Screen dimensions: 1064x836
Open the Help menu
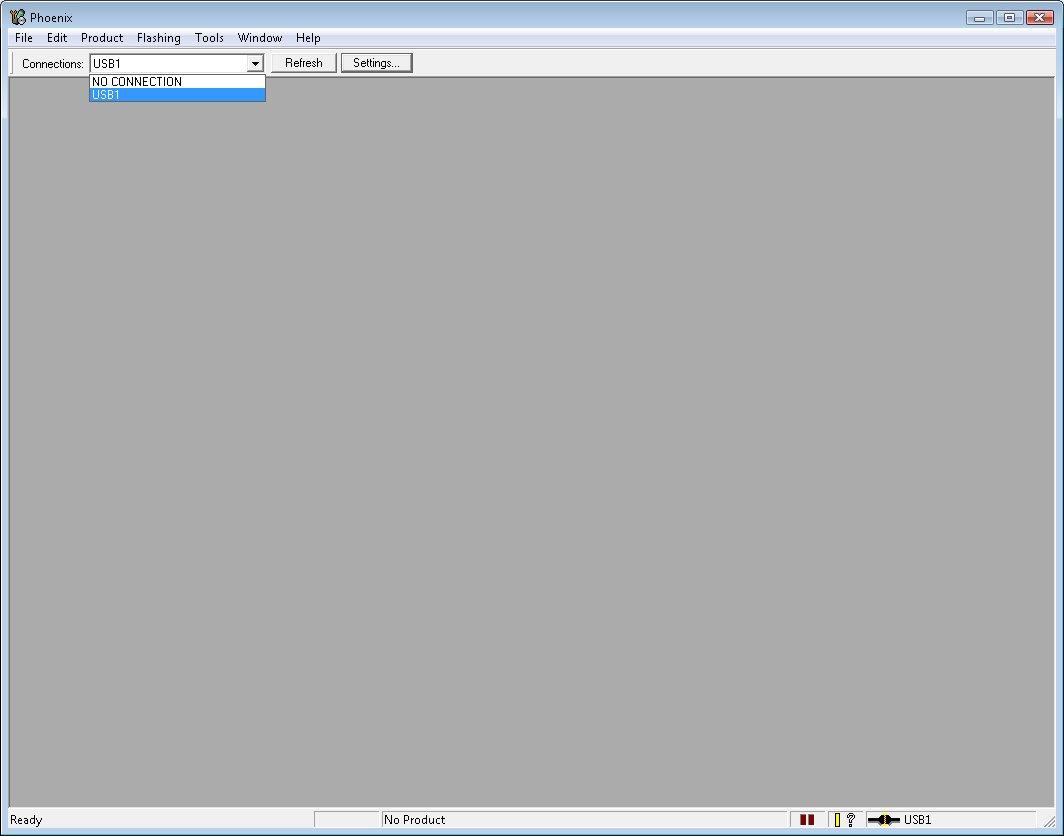point(308,38)
